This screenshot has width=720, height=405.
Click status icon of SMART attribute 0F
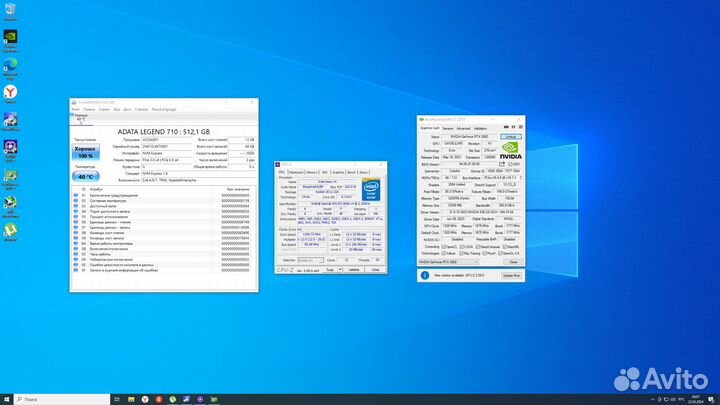76,270
